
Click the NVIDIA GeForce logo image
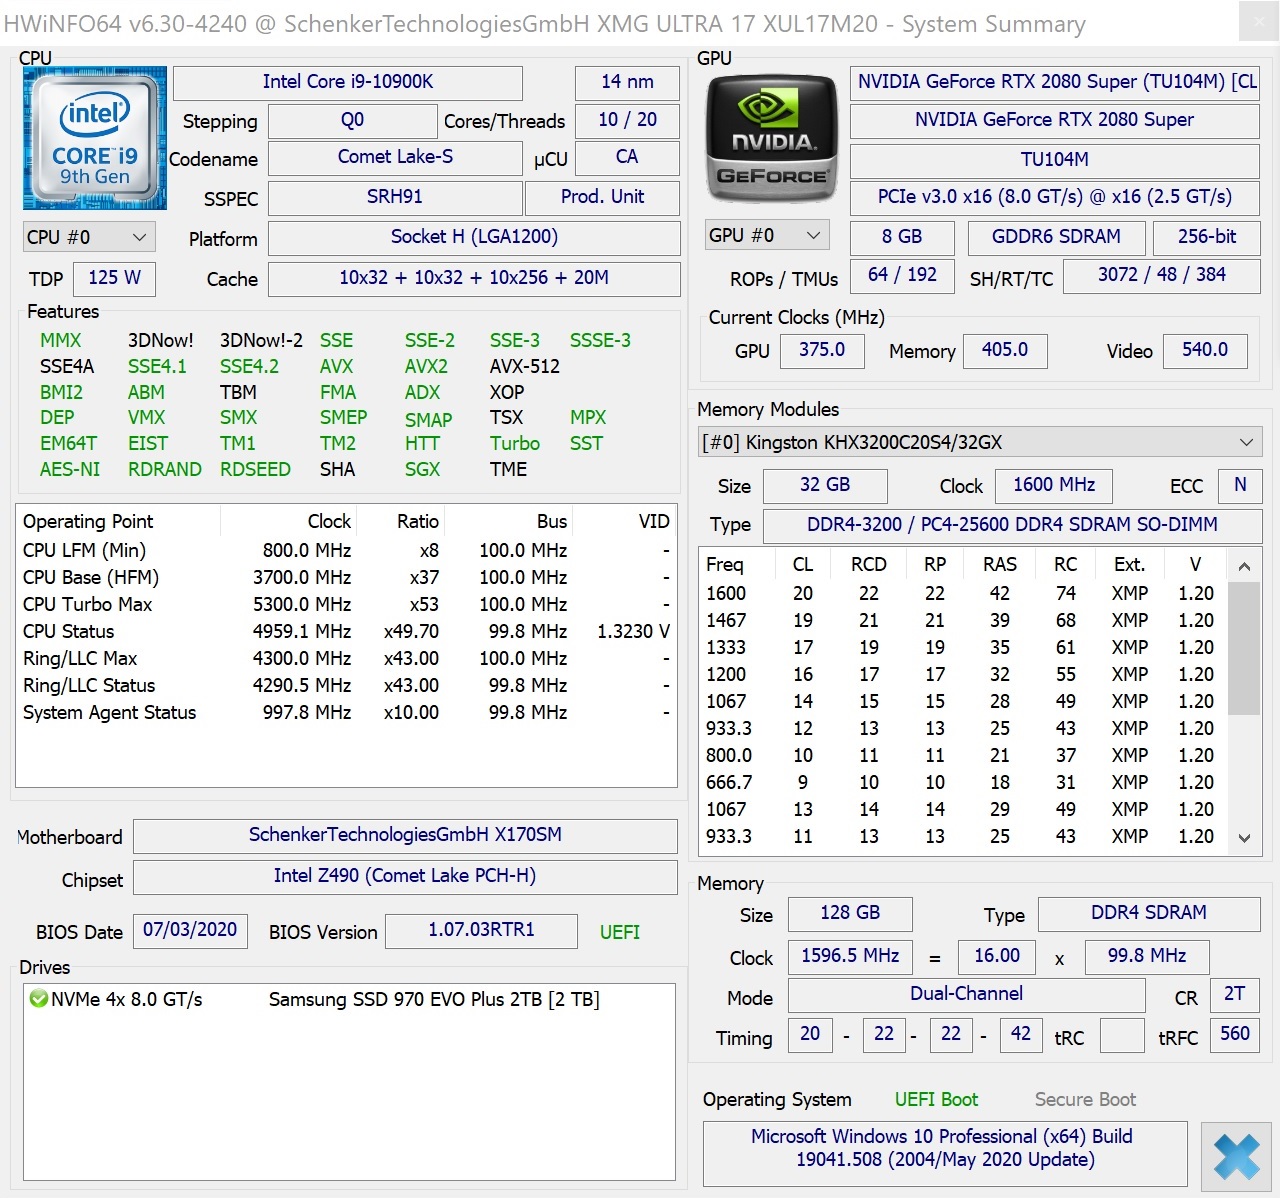pos(771,138)
